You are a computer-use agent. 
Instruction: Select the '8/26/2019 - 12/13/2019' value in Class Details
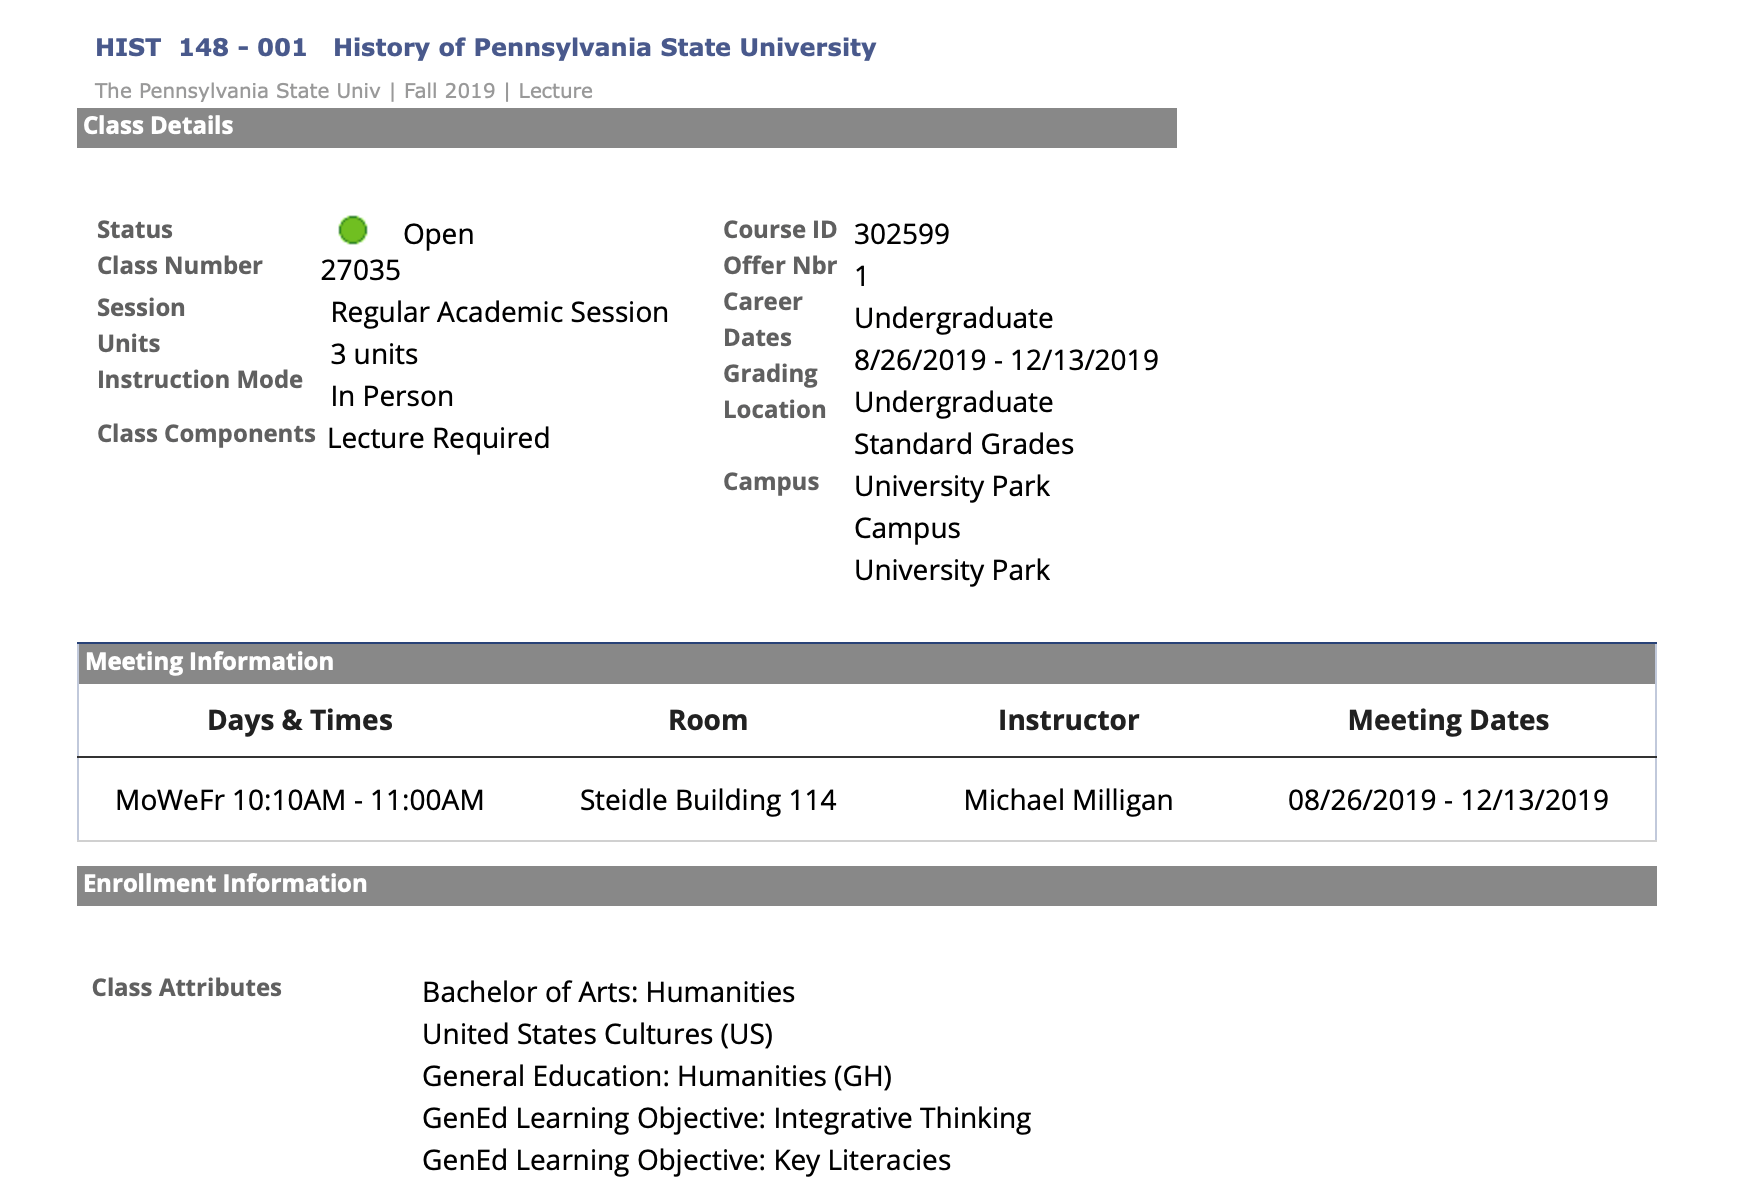(x=1006, y=360)
